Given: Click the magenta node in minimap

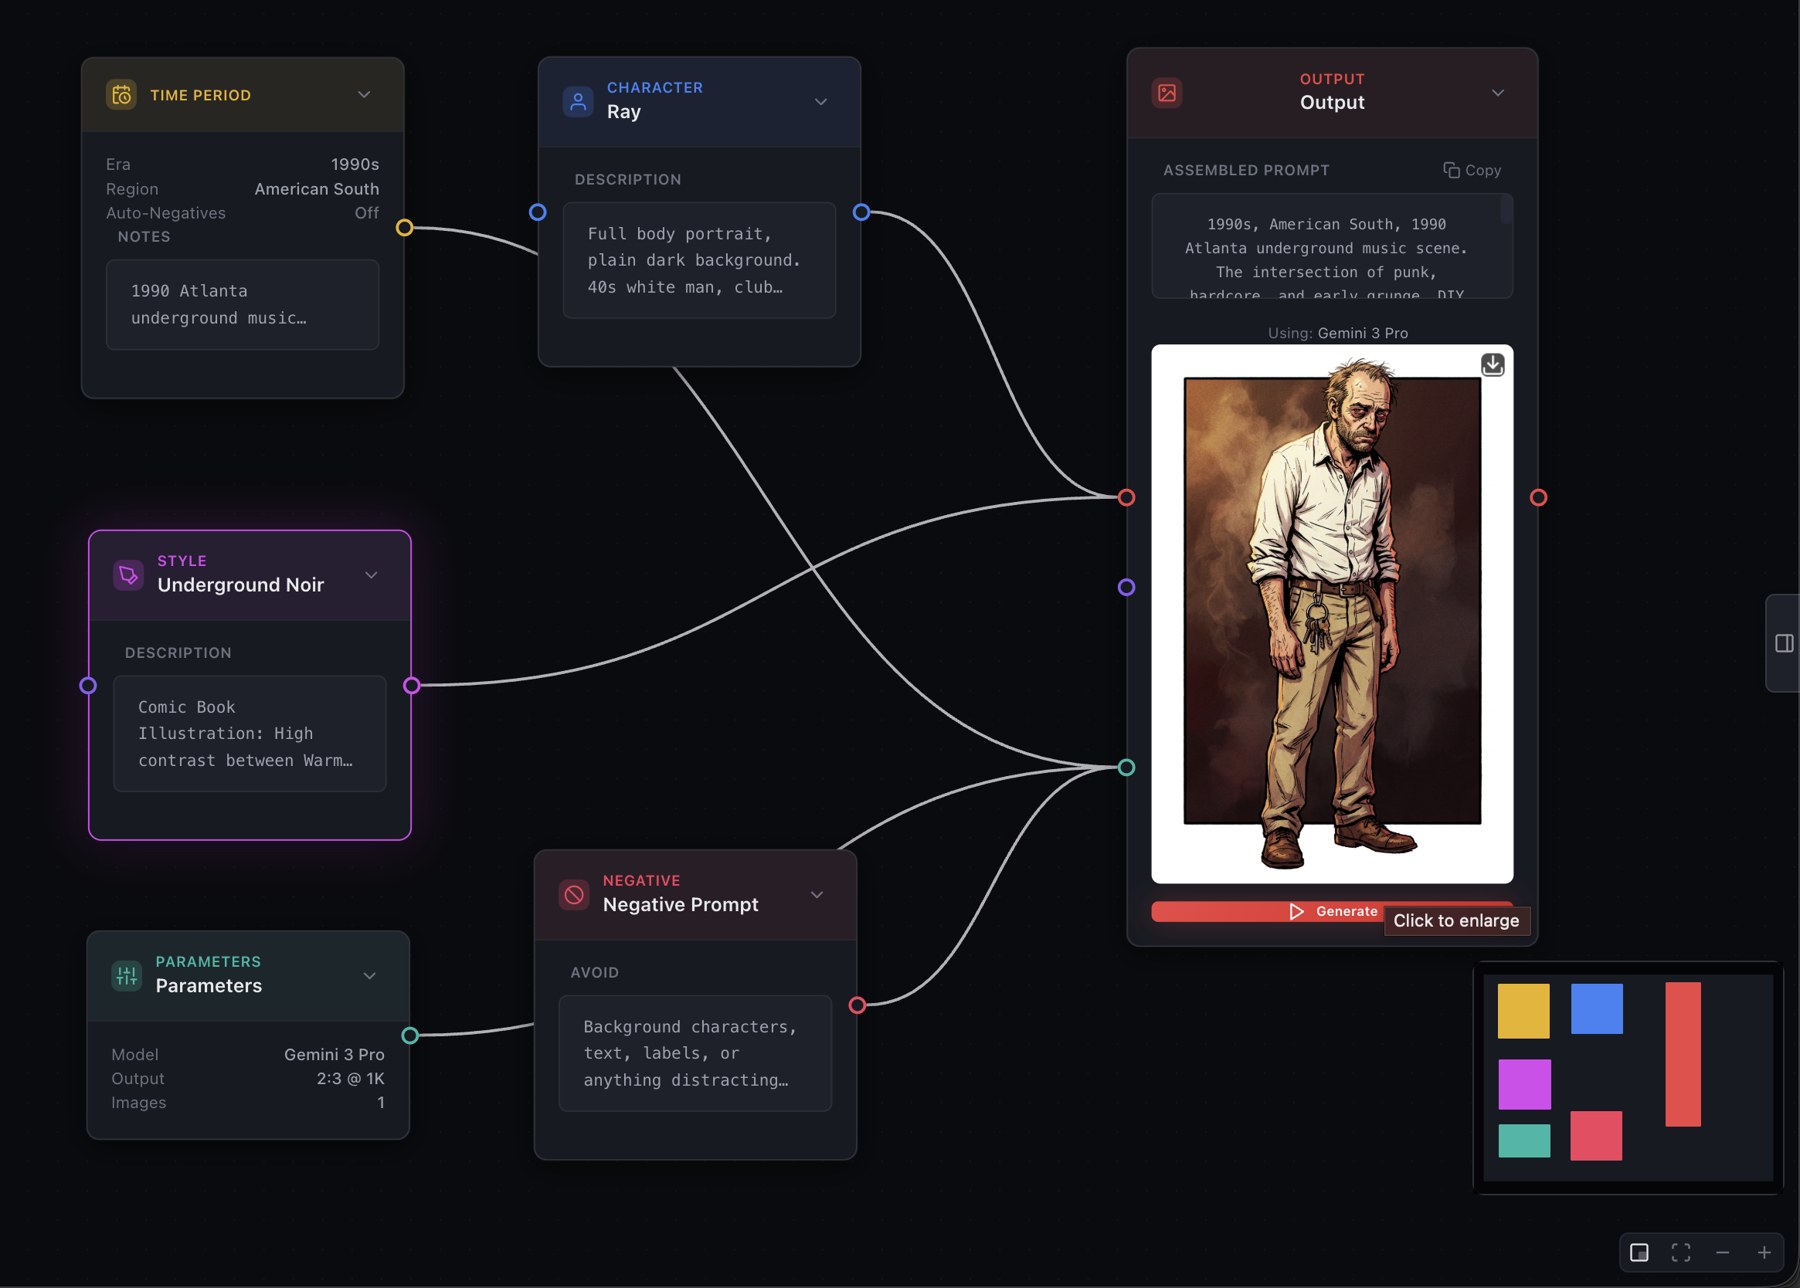Looking at the screenshot, I should (1524, 1084).
